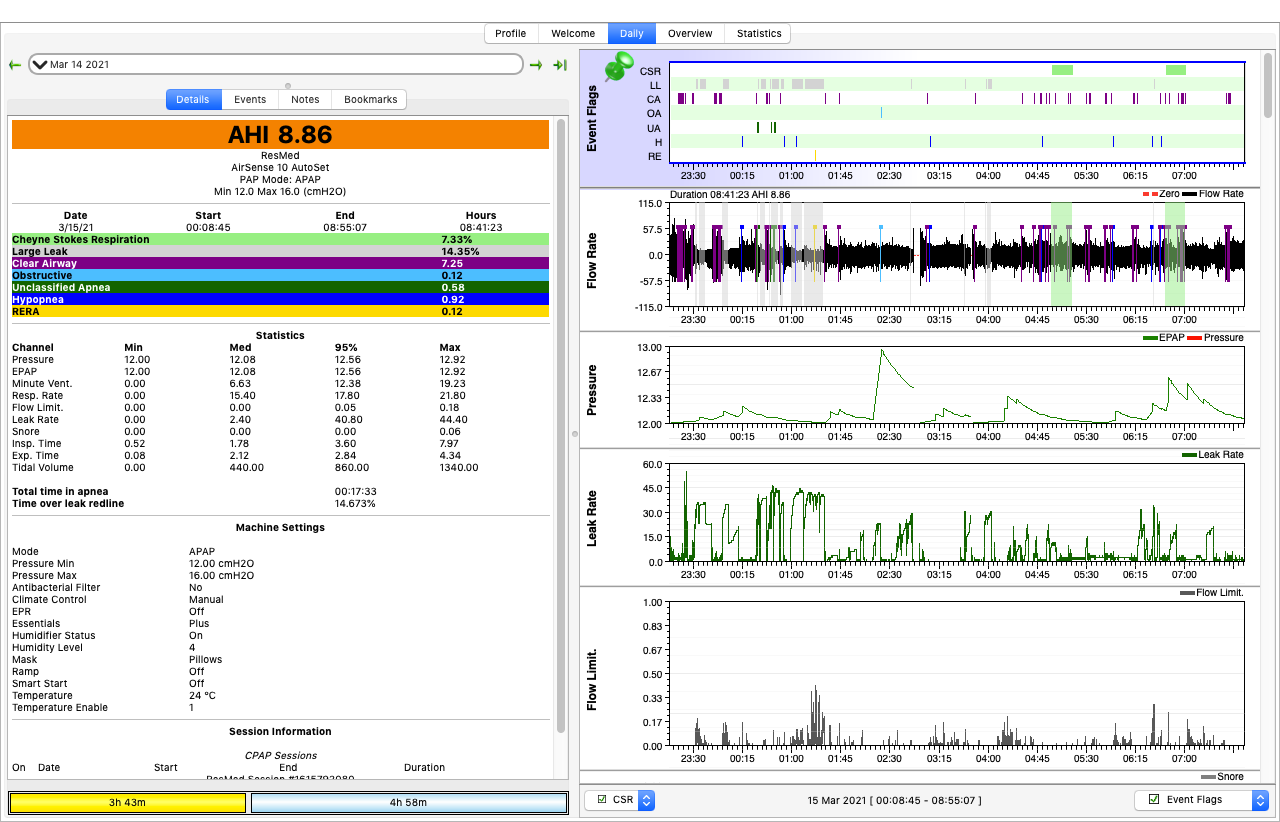Image resolution: width=1280 pixels, height=822 pixels.
Task: Click the Obstructive light blue row
Action: [x=280, y=276]
